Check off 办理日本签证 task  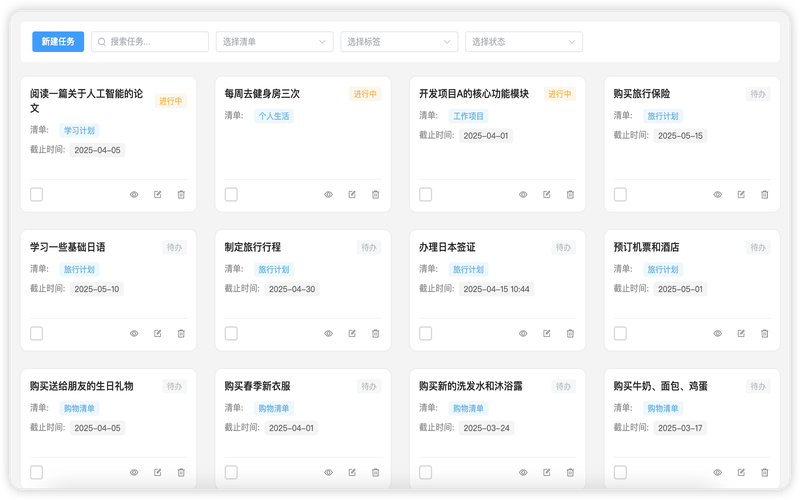(426, 334)
